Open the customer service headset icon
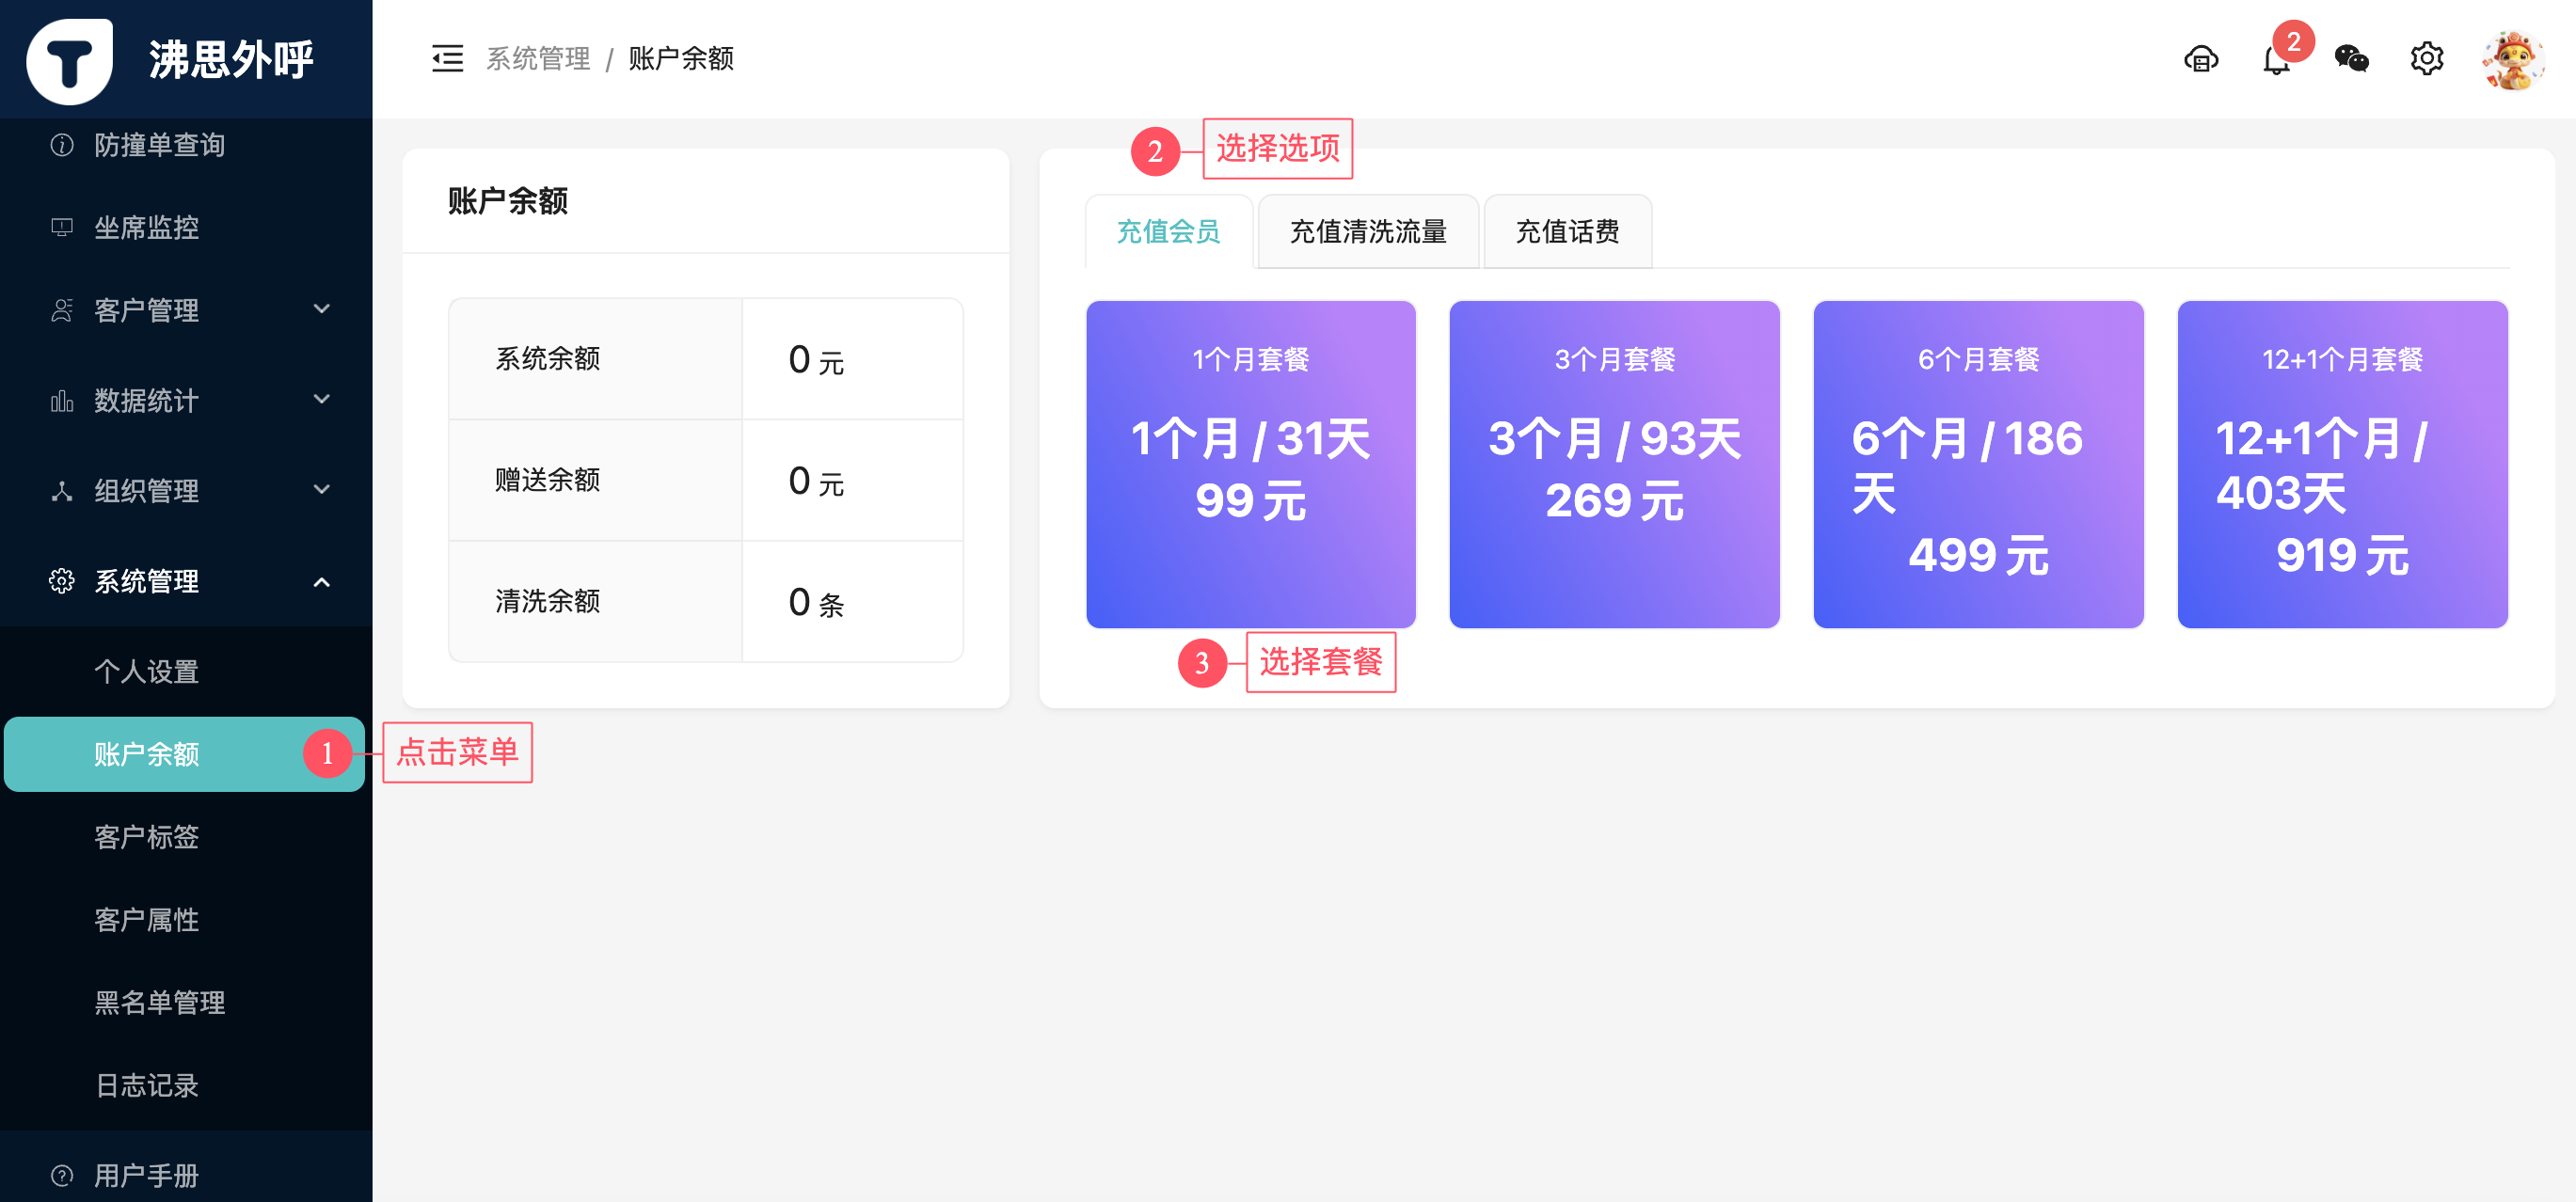Viewport: 2576px width, 1202px height. click(x=2200, y=59)
